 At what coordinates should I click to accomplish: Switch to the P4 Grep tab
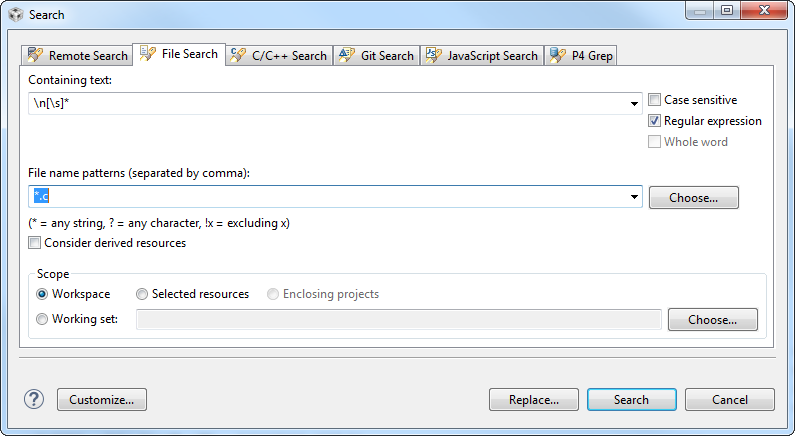tap(581, 55)
